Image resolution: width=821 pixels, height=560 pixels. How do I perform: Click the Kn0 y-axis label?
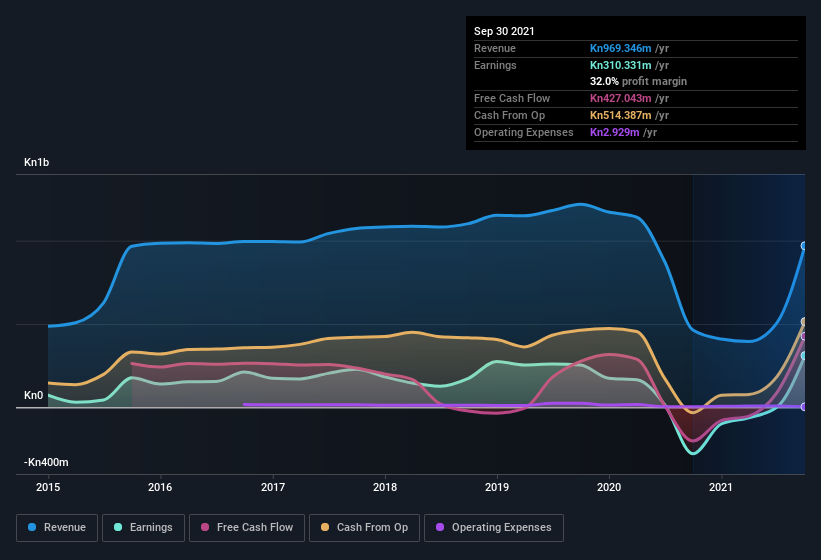point(34,395)
